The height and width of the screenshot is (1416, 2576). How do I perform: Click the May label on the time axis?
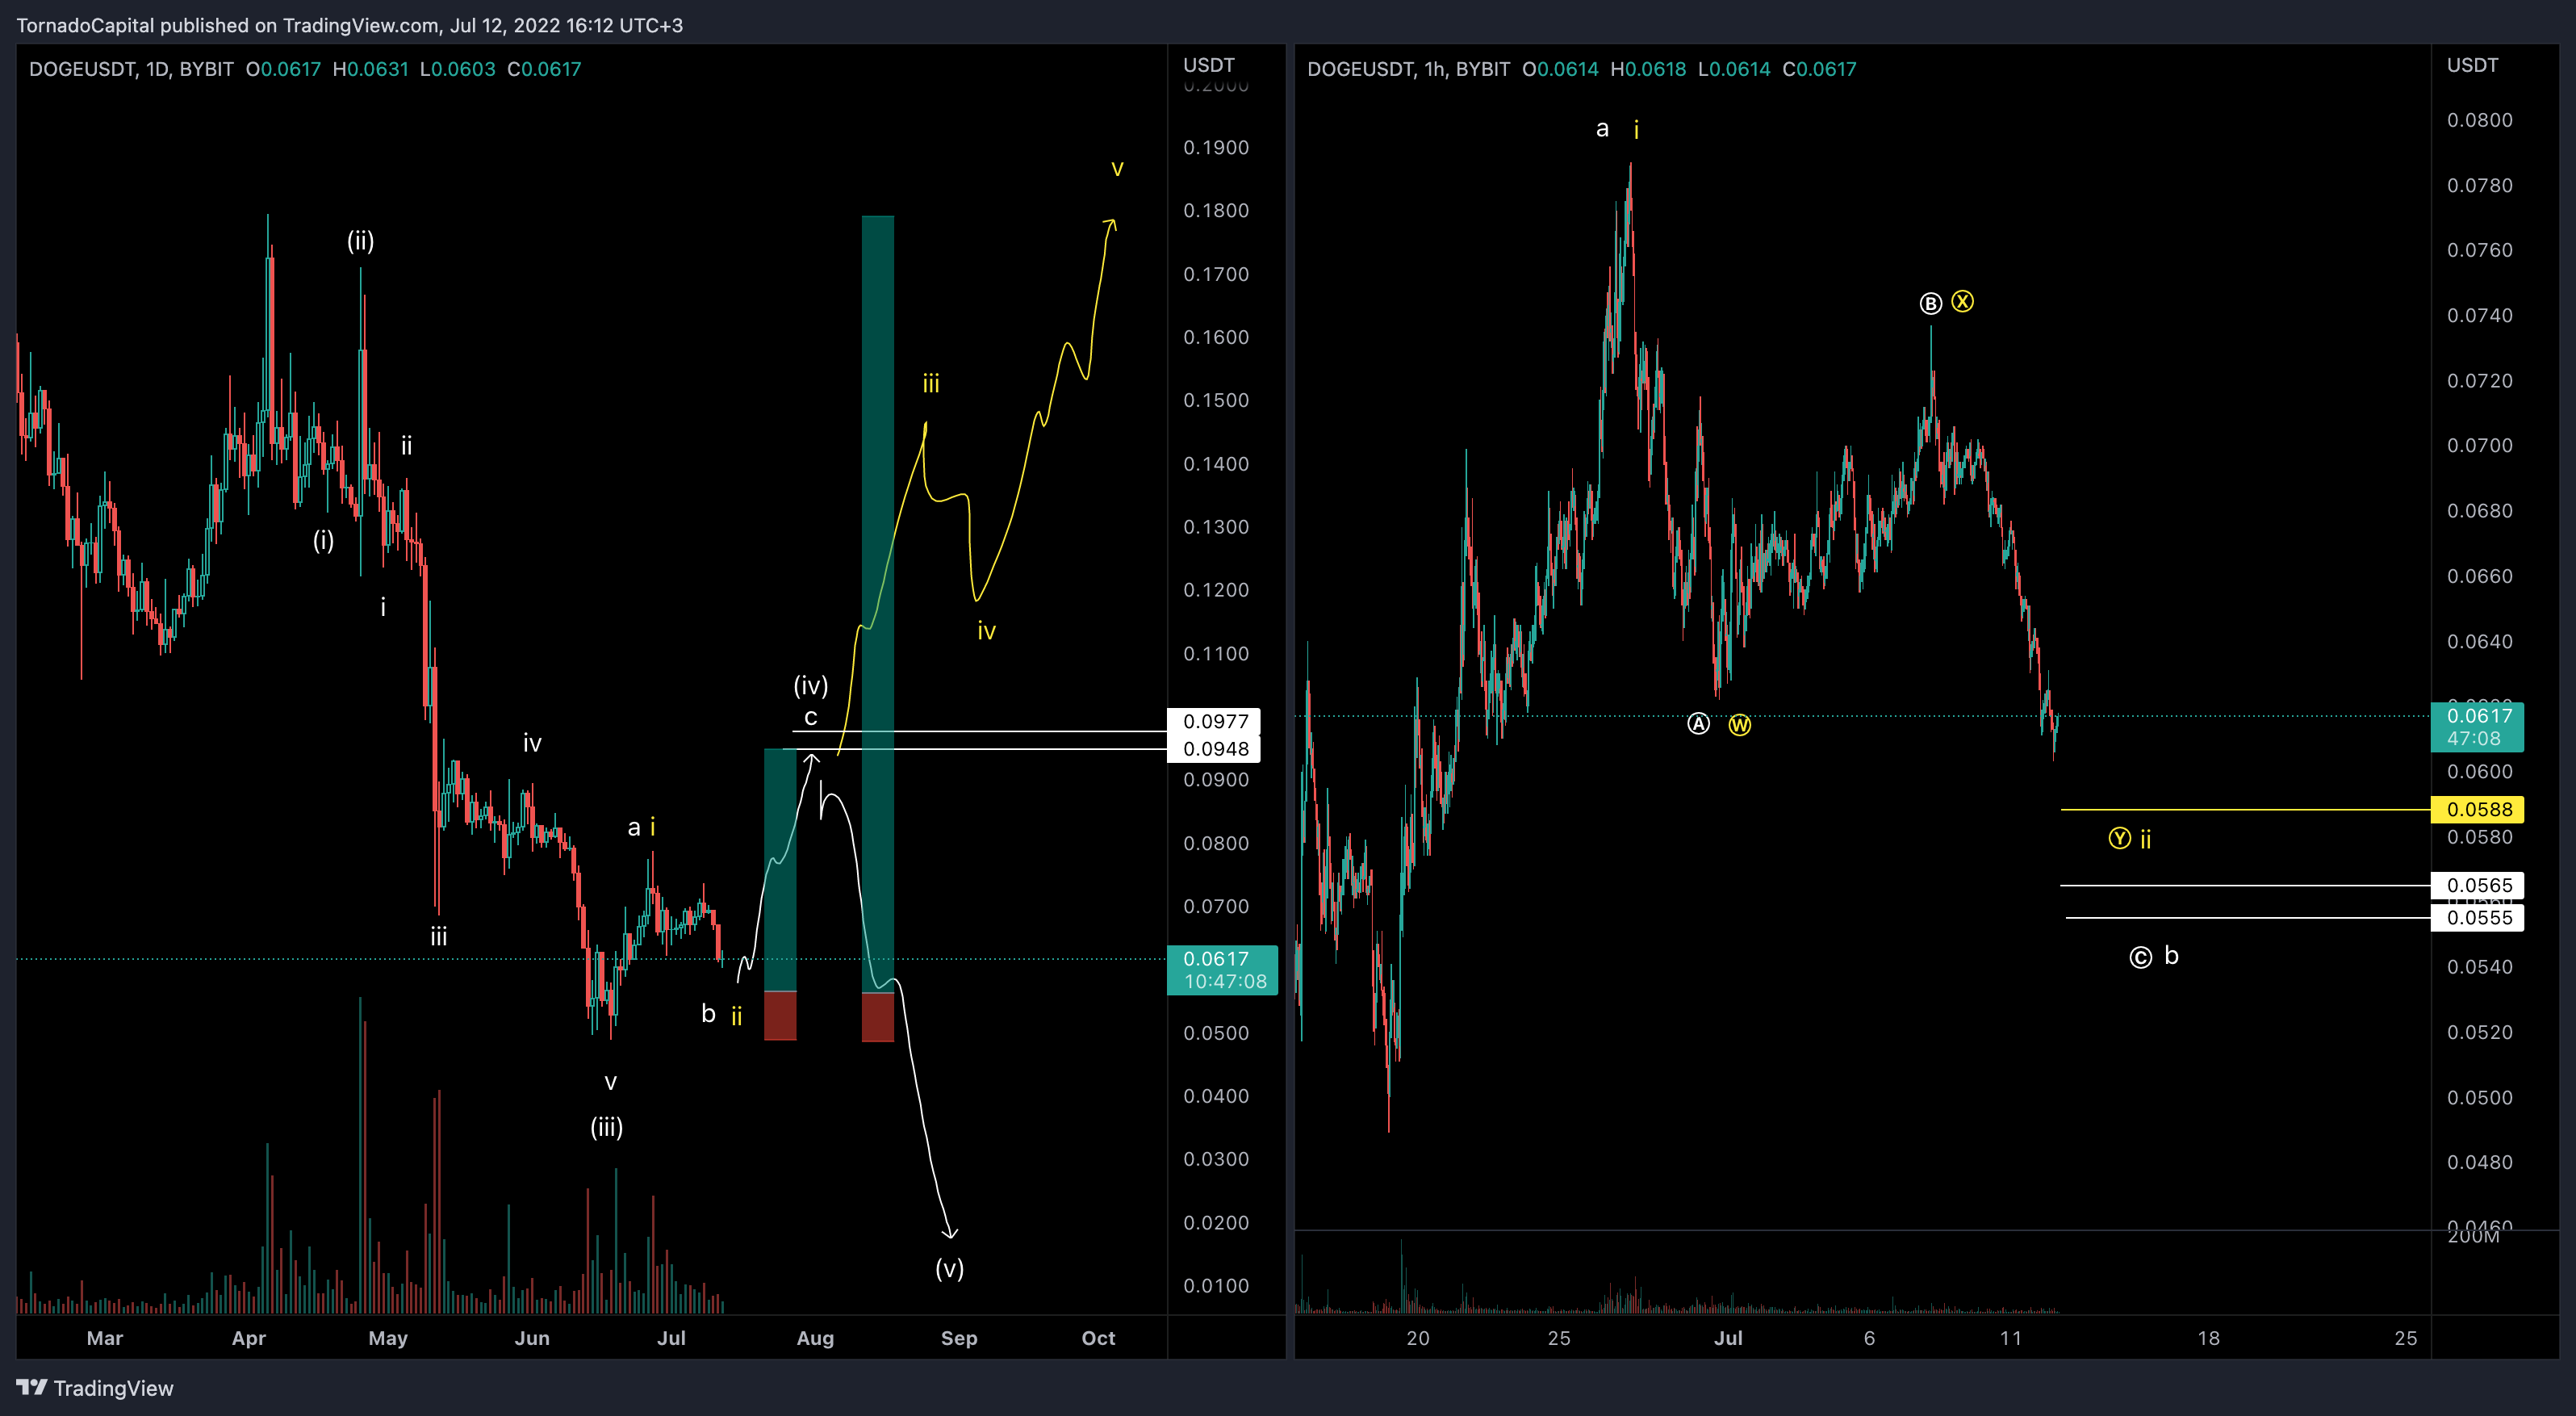pyautogui.click(x=388, y=1338)
